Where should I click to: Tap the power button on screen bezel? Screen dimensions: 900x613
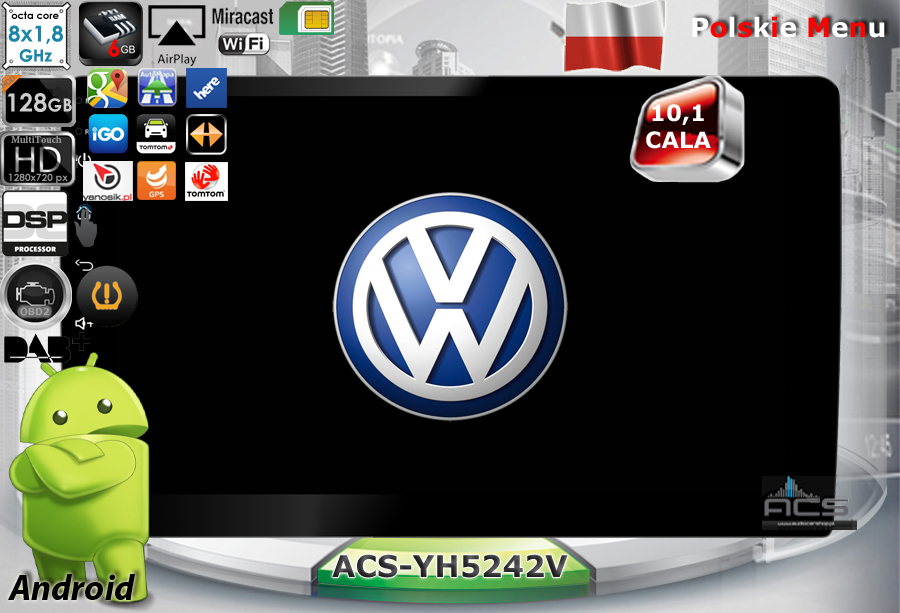[84, 160]
